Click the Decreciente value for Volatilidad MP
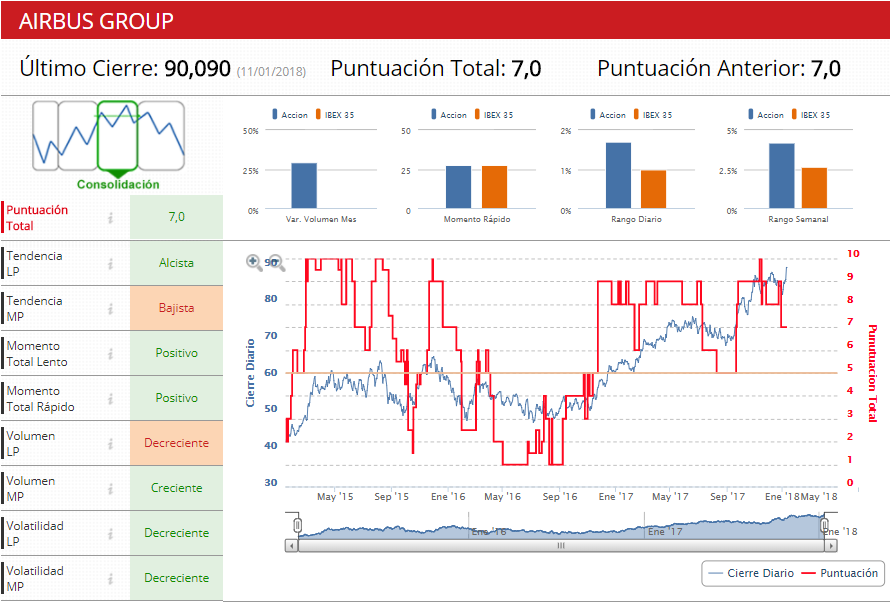 [176, 578]
